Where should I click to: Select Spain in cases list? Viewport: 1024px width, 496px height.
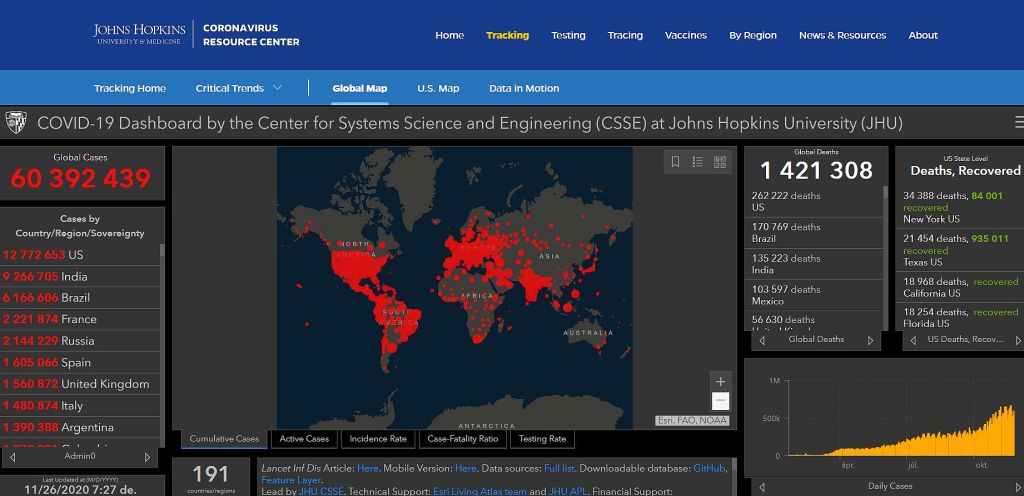(80, 362)
